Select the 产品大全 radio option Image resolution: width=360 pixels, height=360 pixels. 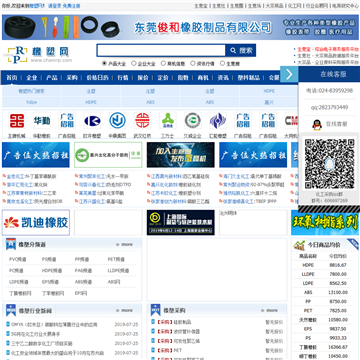click(x=104, y=63)
